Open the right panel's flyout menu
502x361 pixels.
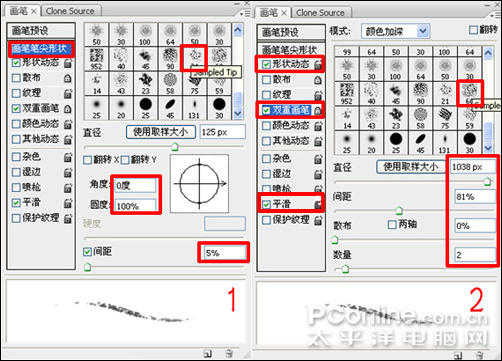click(x=495, y=15)
